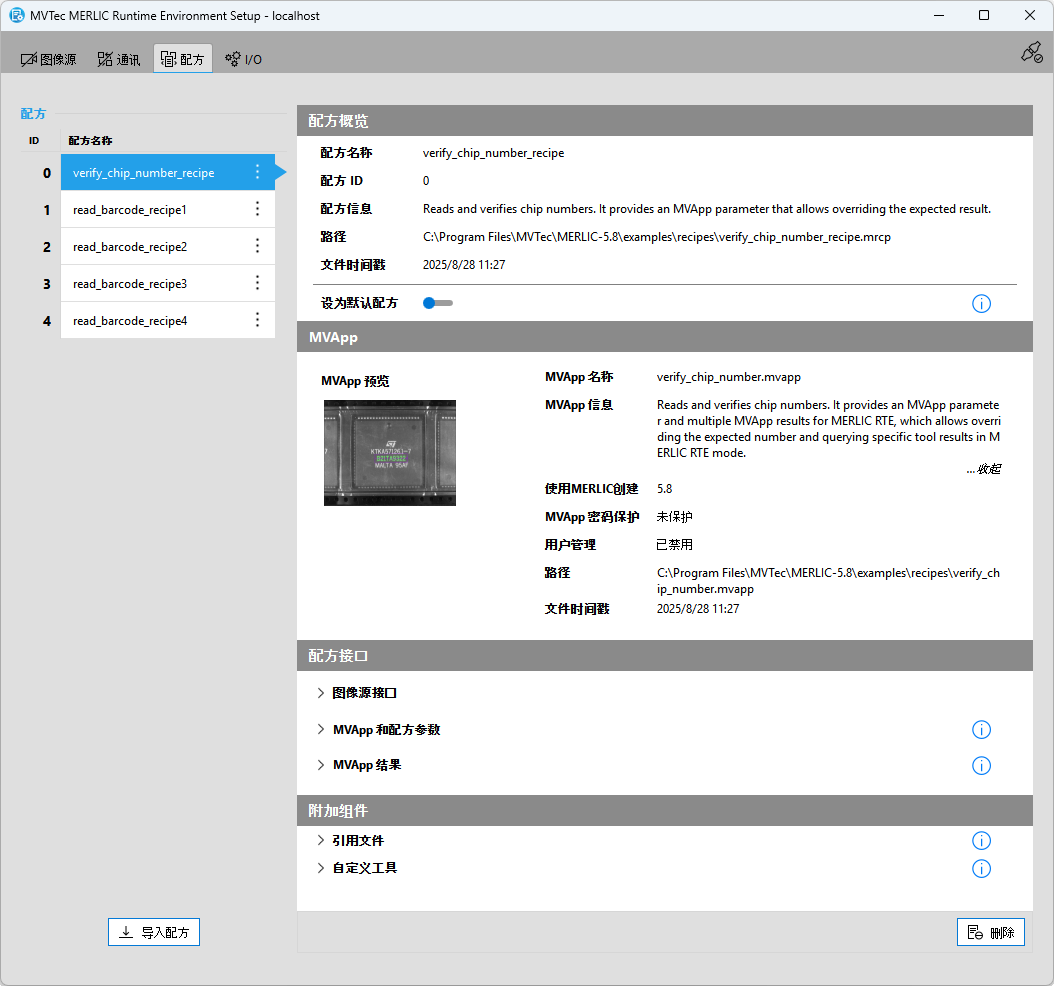Click the info icon for MVApp 和配方参数
This screenshot has width=1054, height=986.
[x=981, y=730]
